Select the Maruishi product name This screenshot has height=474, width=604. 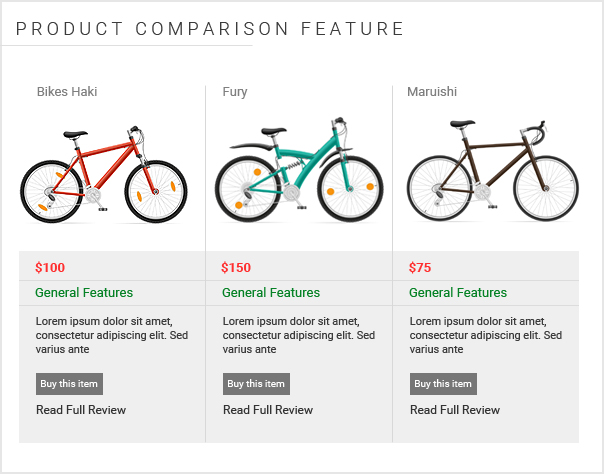pos(432,92)
